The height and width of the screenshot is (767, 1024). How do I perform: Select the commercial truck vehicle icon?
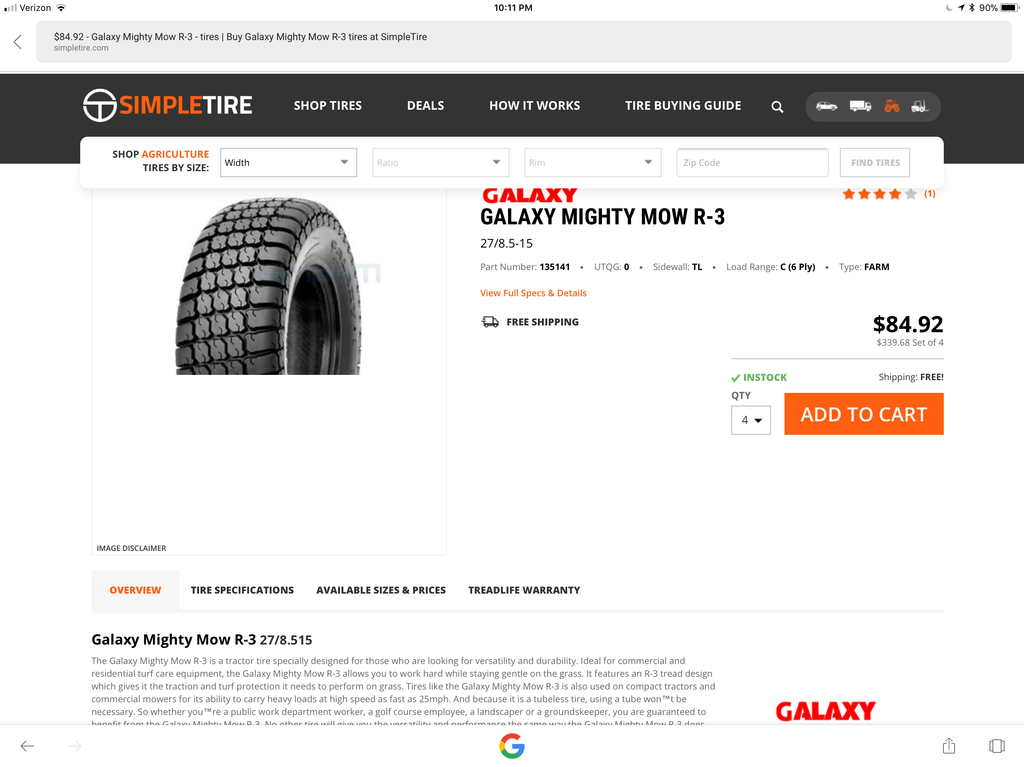click(860, 106)
